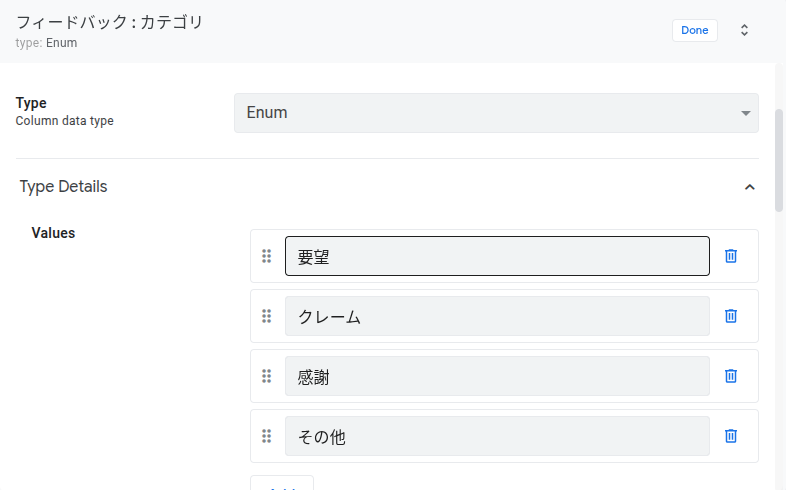
Task: Grab drag handle of 感謝 value
Action: click(267, 376)
